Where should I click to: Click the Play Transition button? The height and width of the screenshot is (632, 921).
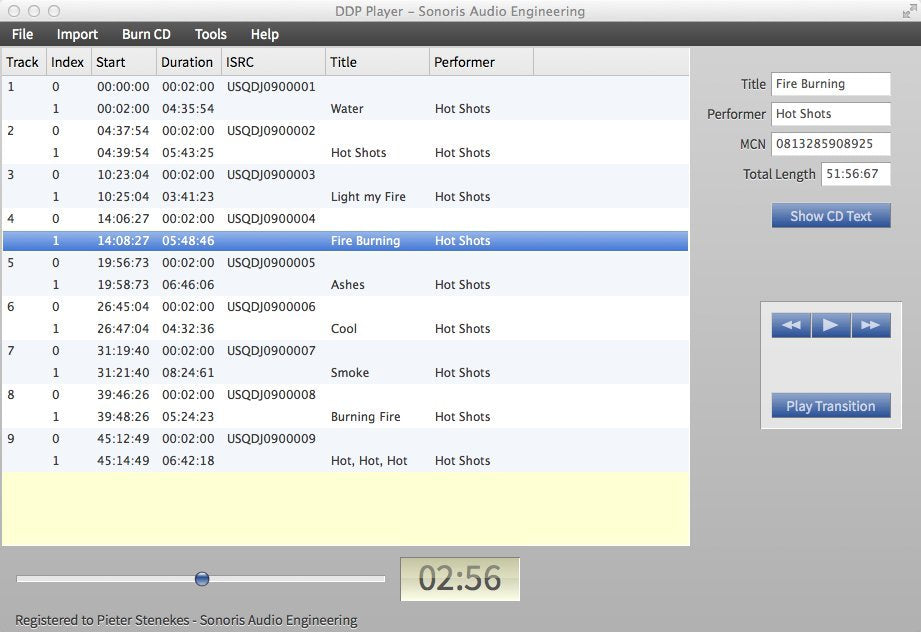click(830, 406)
